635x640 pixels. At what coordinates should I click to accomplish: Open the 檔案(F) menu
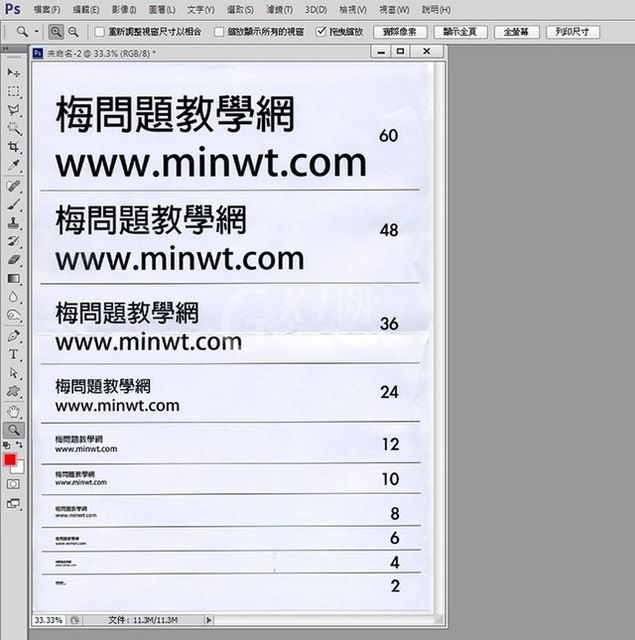coord(47,10)
